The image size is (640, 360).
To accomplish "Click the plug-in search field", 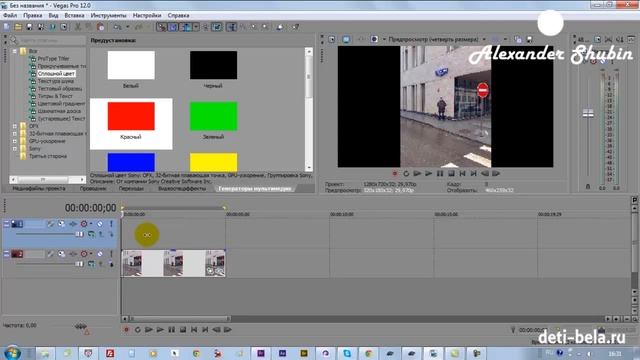I will (x=52, y=40).
